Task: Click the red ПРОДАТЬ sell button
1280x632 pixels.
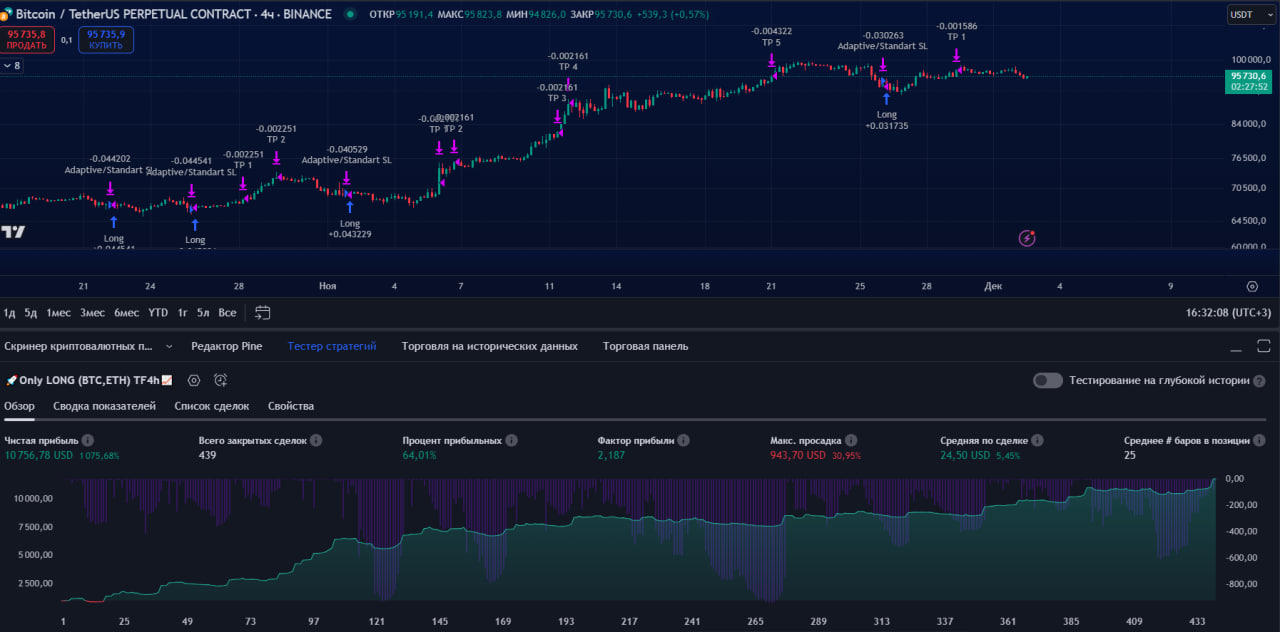Action: [x=28, y=39]
